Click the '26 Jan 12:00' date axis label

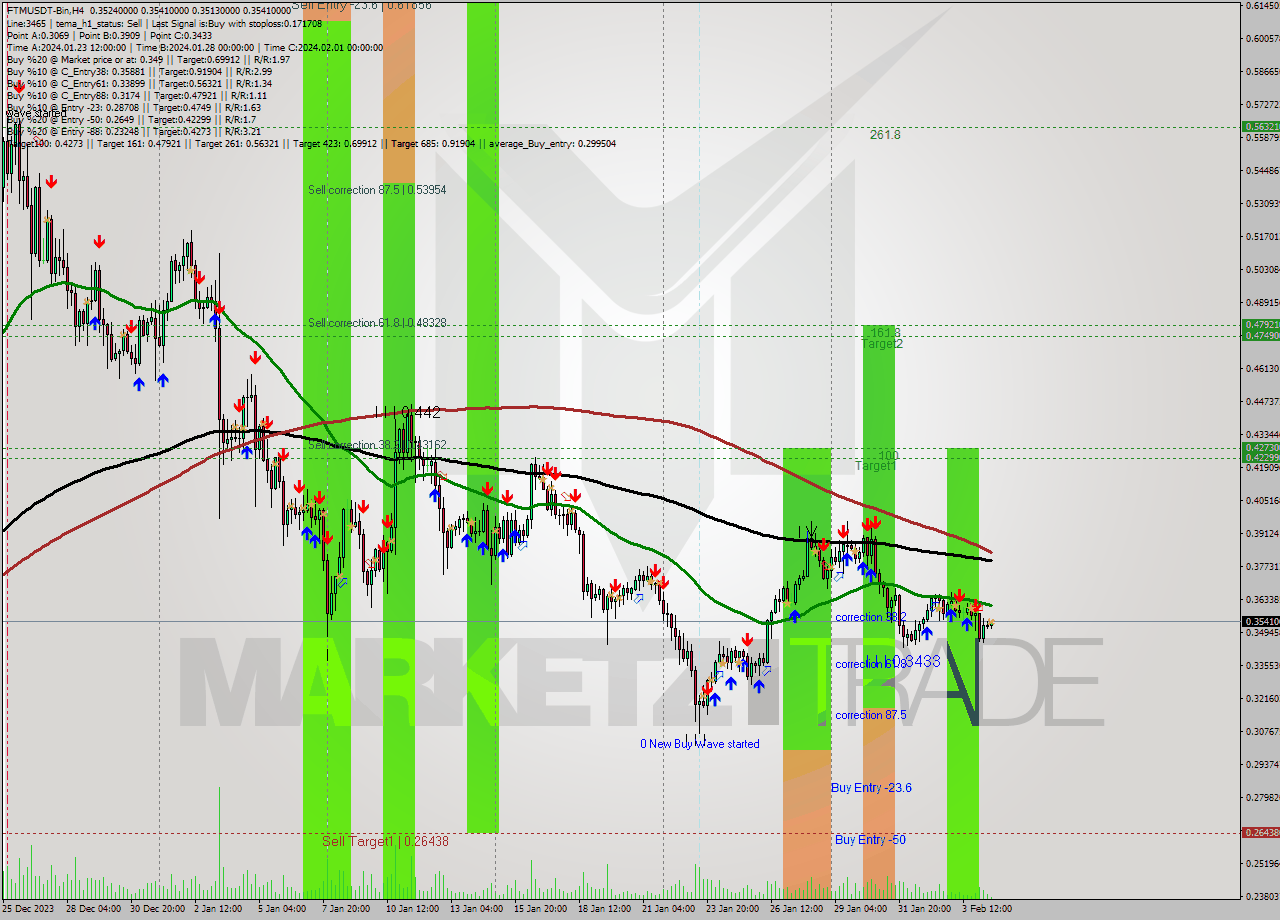click(x=796, y=909)
